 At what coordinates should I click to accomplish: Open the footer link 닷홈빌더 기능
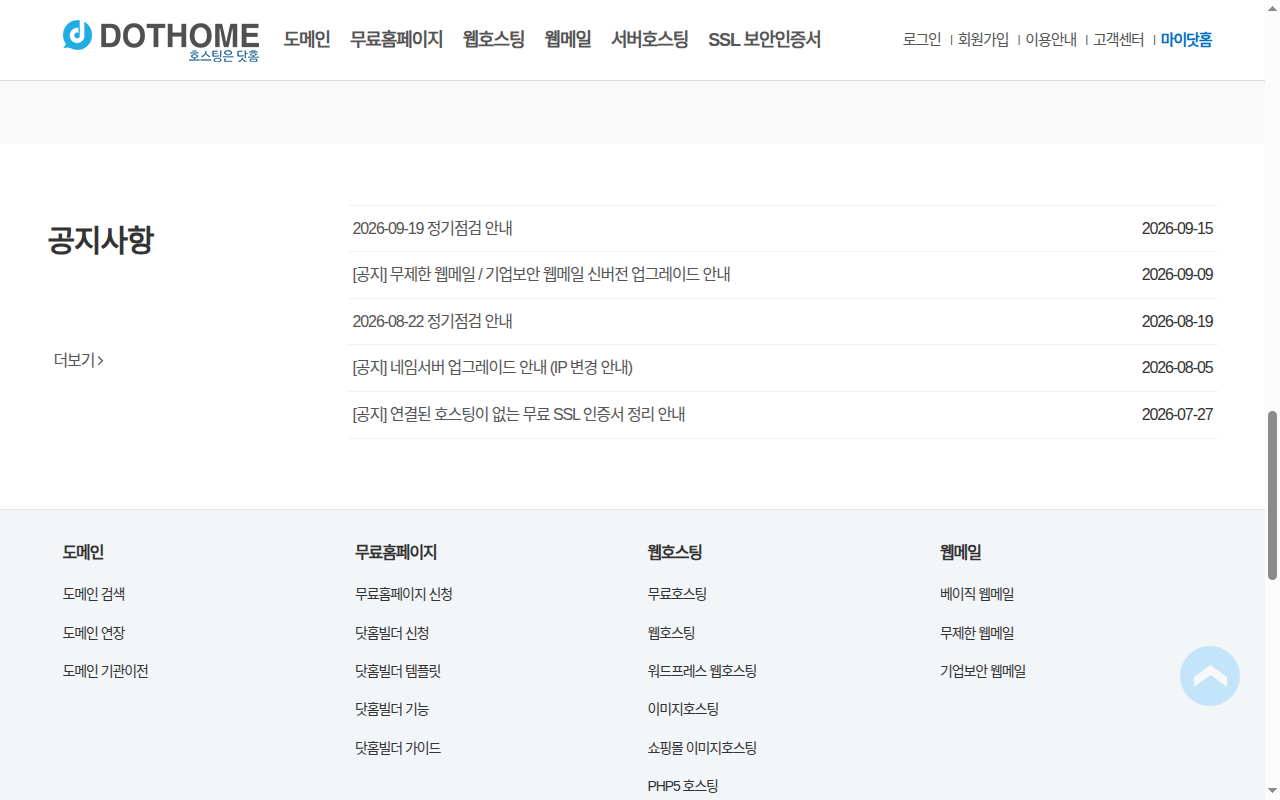pos(392,709)
